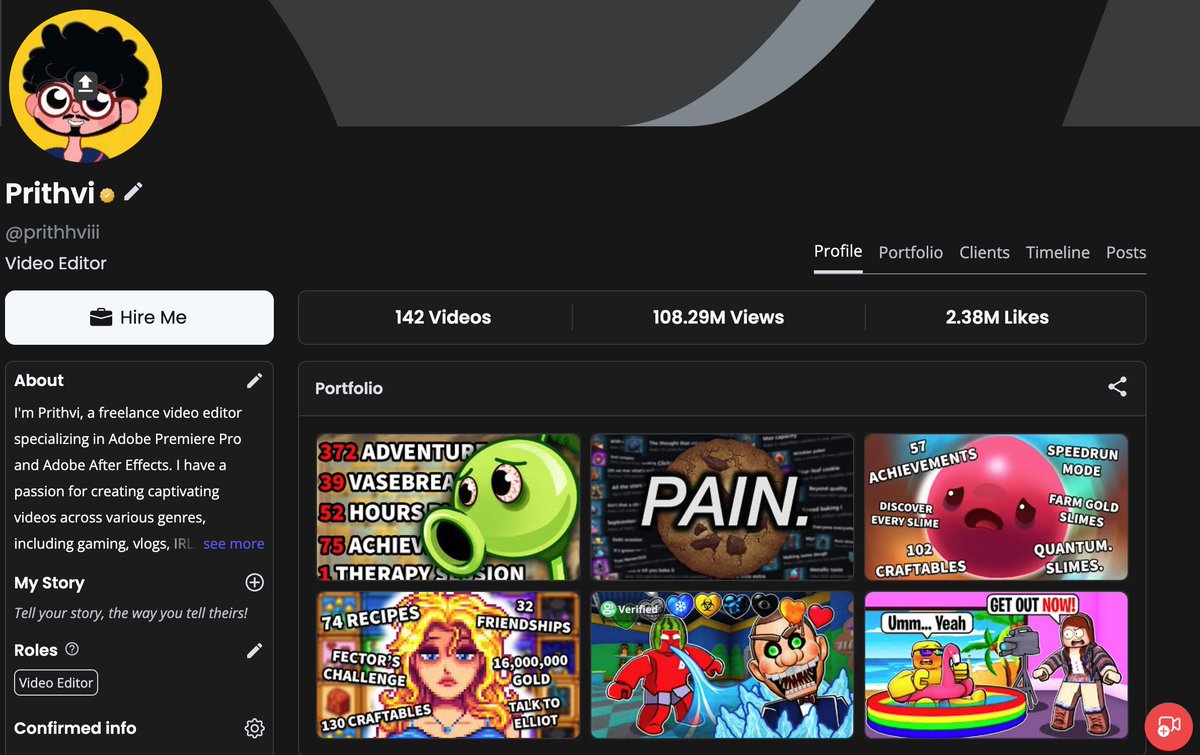Edit the name with the pencil beside Prithvi
The width and height of the screenshot is (1200, 755).
[x=133, y=191]
